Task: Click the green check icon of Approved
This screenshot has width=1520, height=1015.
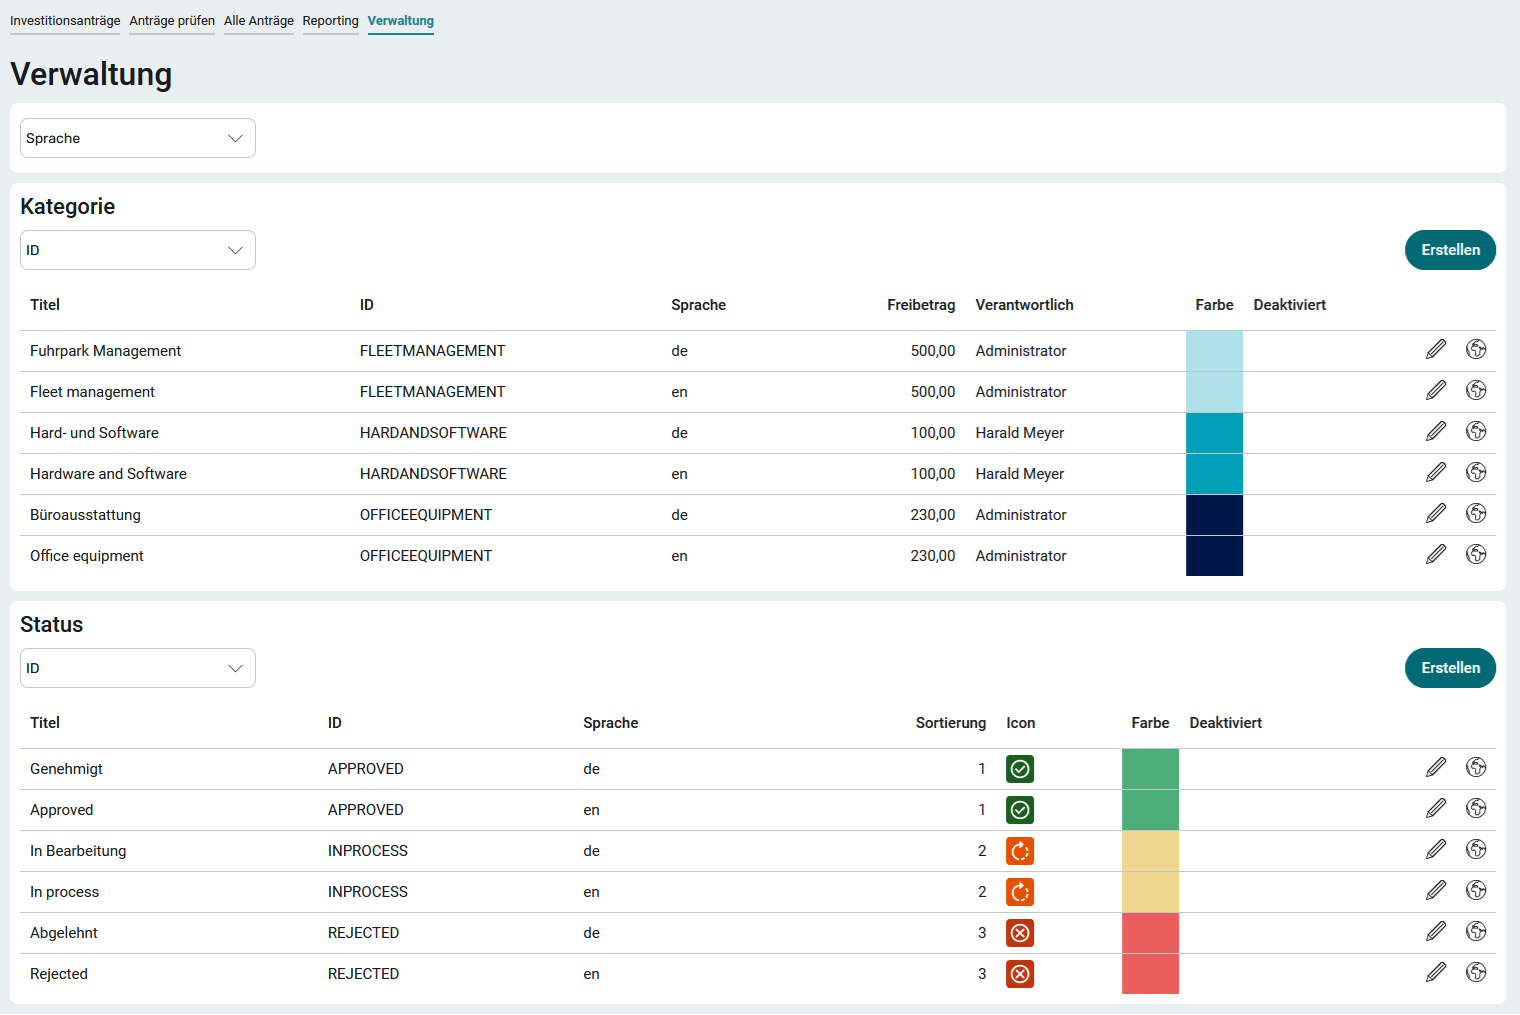Action: click(1020, 810)
